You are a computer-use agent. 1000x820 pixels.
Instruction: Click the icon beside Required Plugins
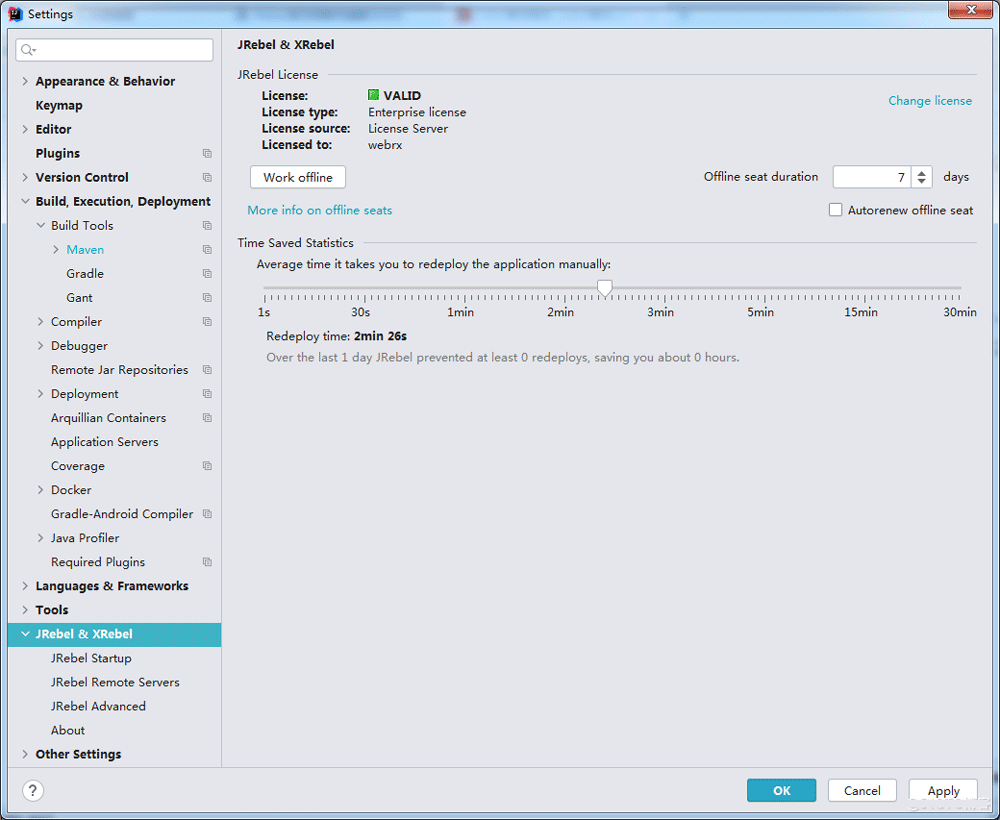tap(207, 562)
